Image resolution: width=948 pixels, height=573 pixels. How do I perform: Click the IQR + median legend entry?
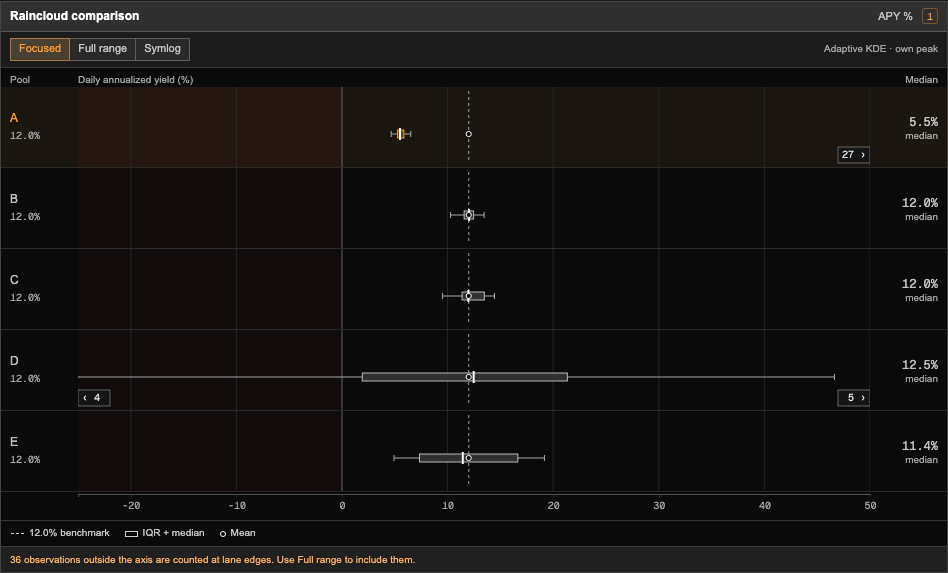164,533
